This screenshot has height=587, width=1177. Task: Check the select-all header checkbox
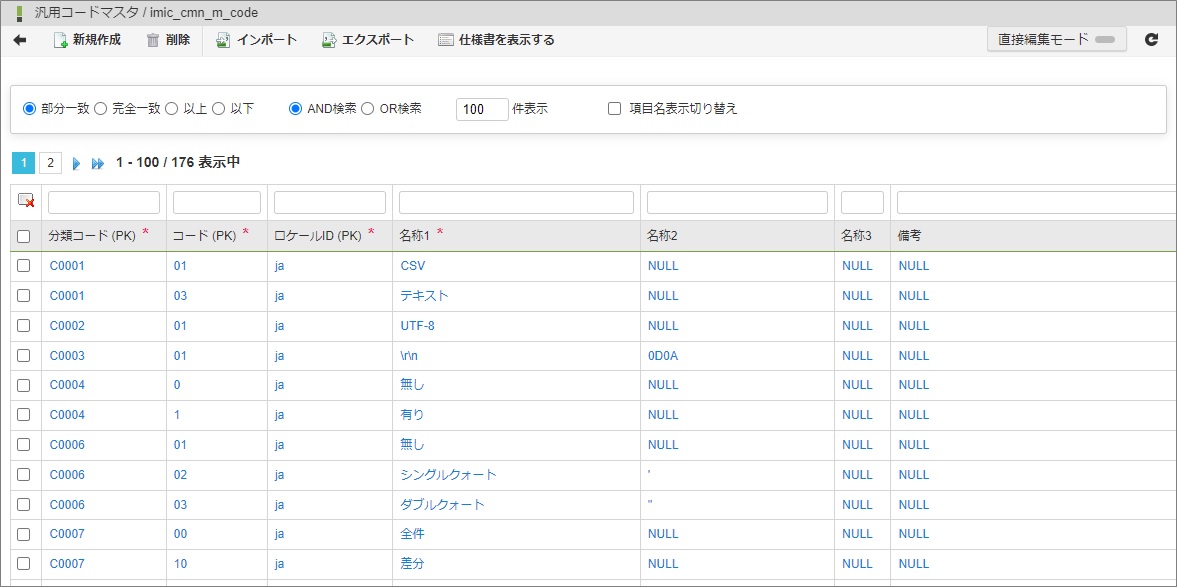coord(24,236)
